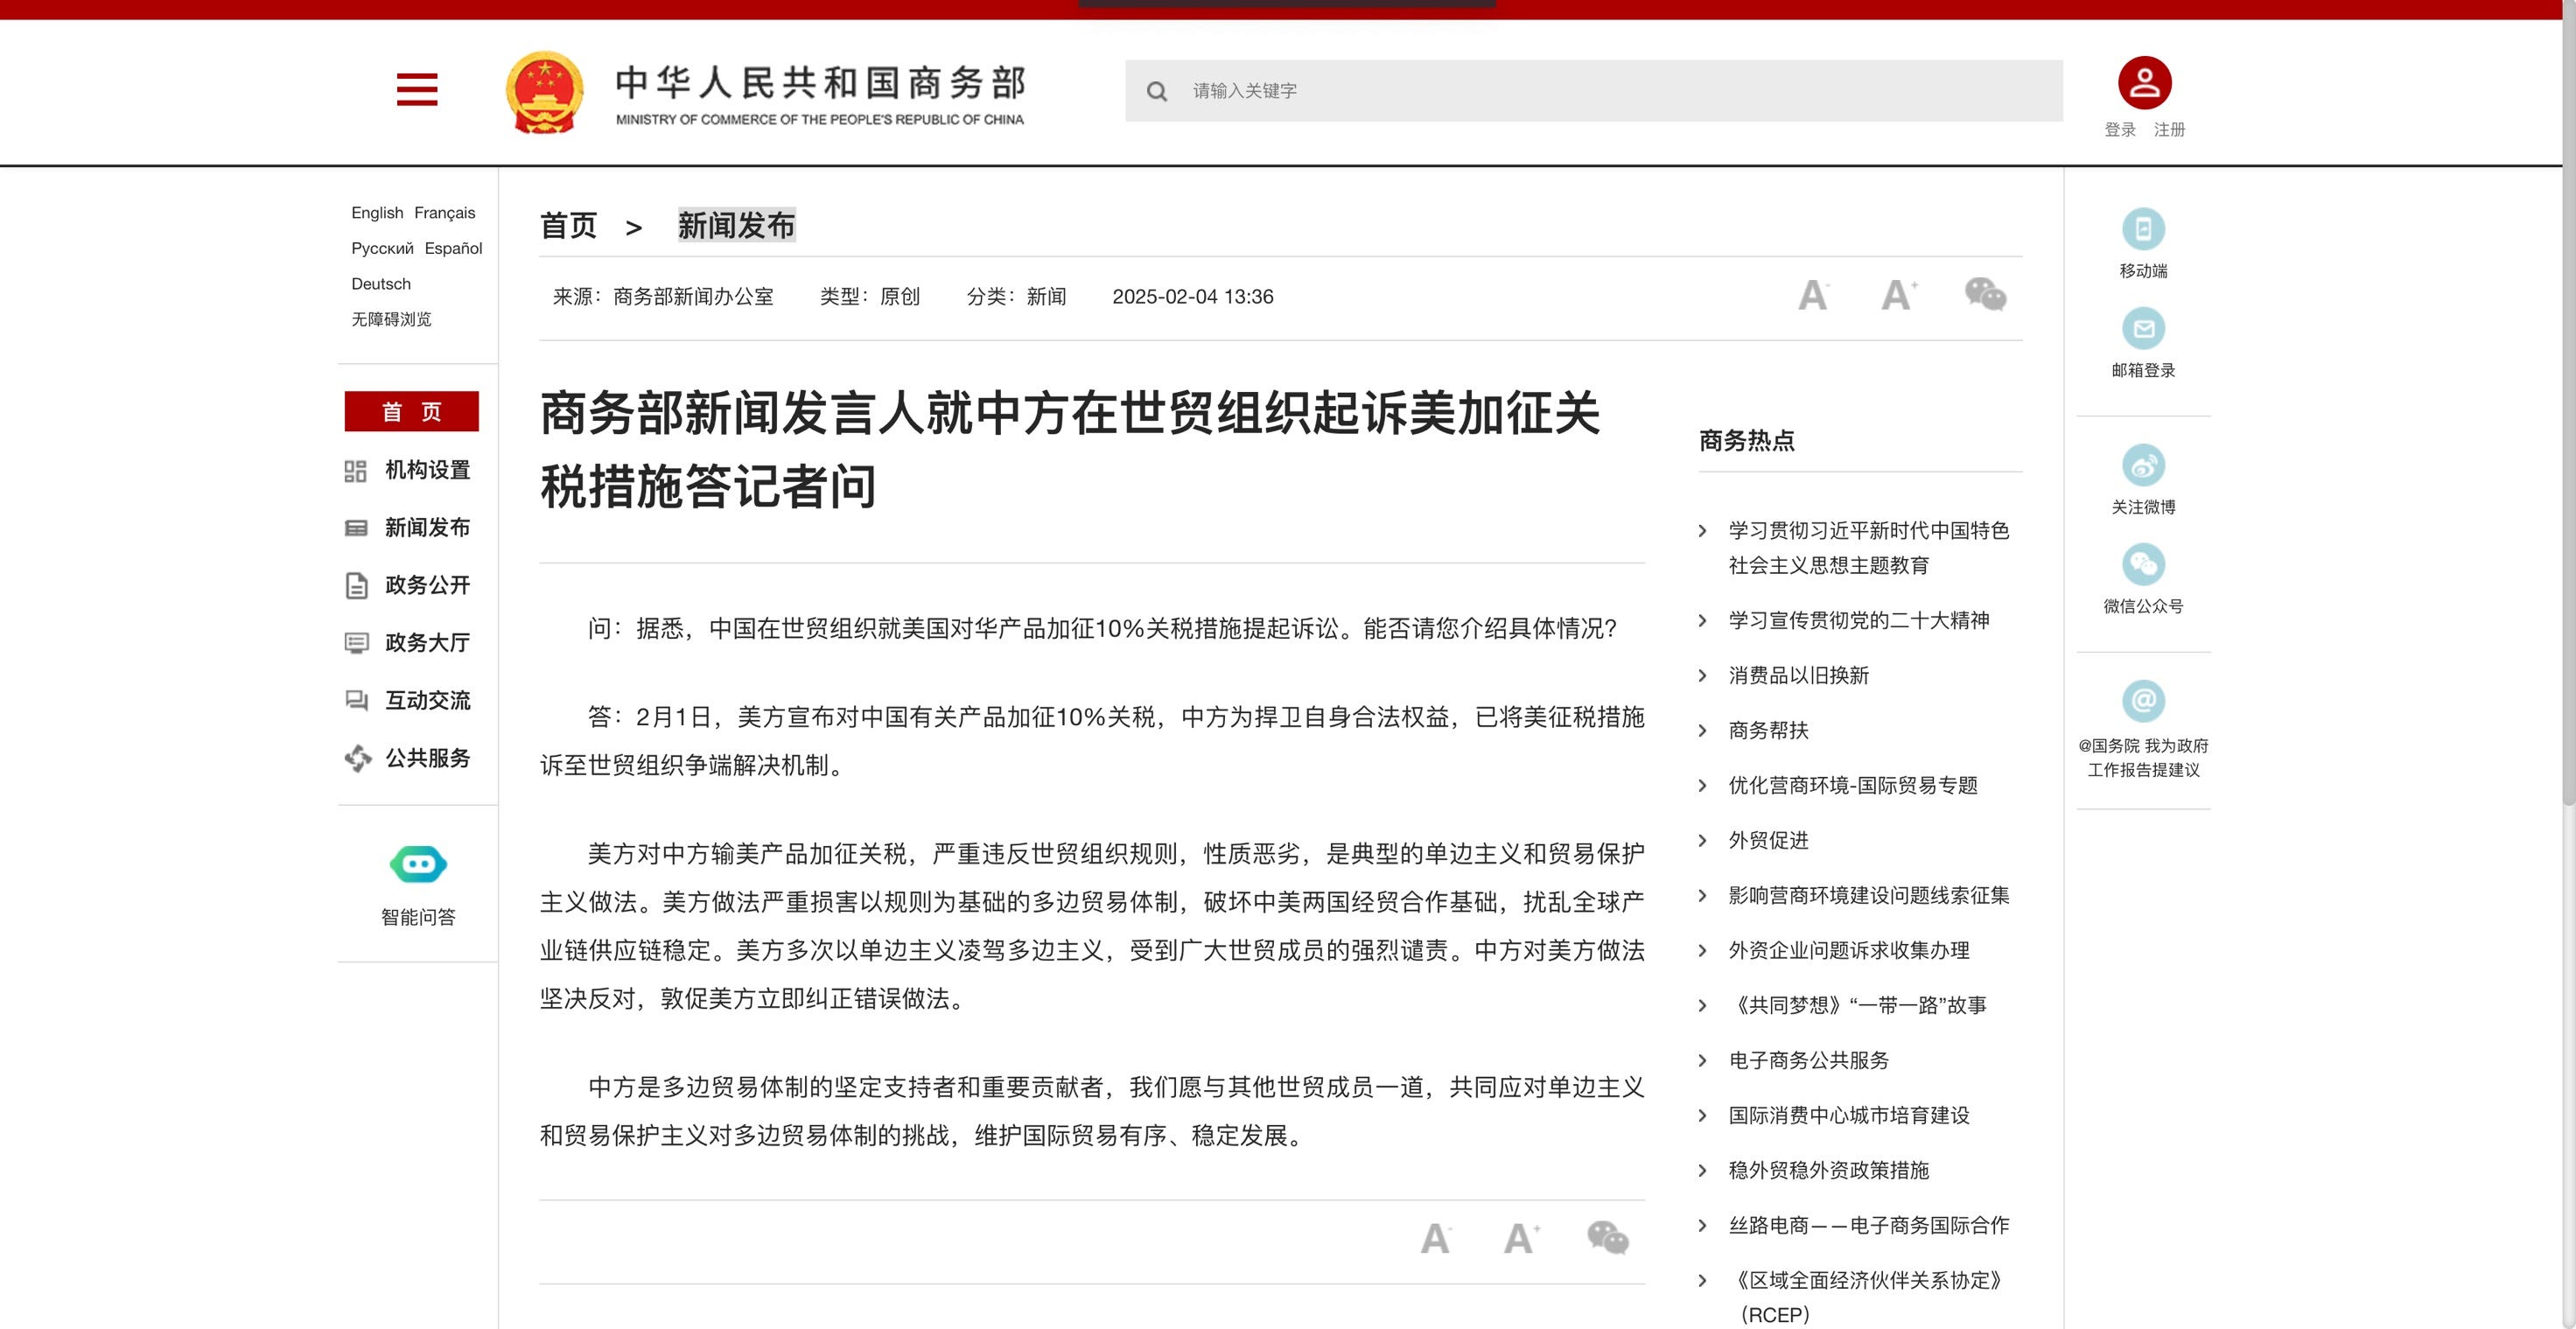Image resolution: width=2576 pixels, height=1329 pixels.
Task: Select the 首页 red sidebar tab
Action: 411,411
